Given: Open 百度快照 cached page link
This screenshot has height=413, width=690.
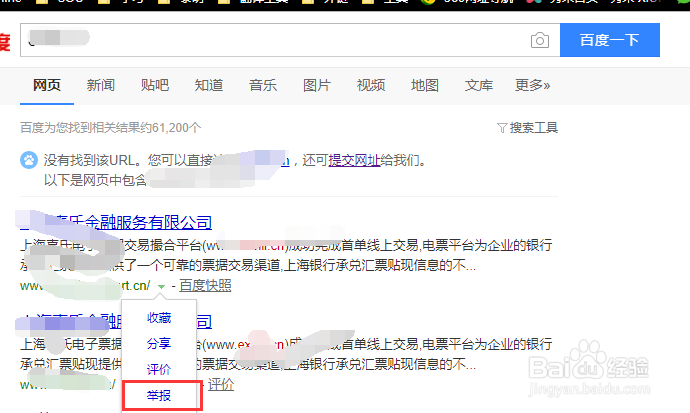Looking at the screenshot, I should [205, 286].
